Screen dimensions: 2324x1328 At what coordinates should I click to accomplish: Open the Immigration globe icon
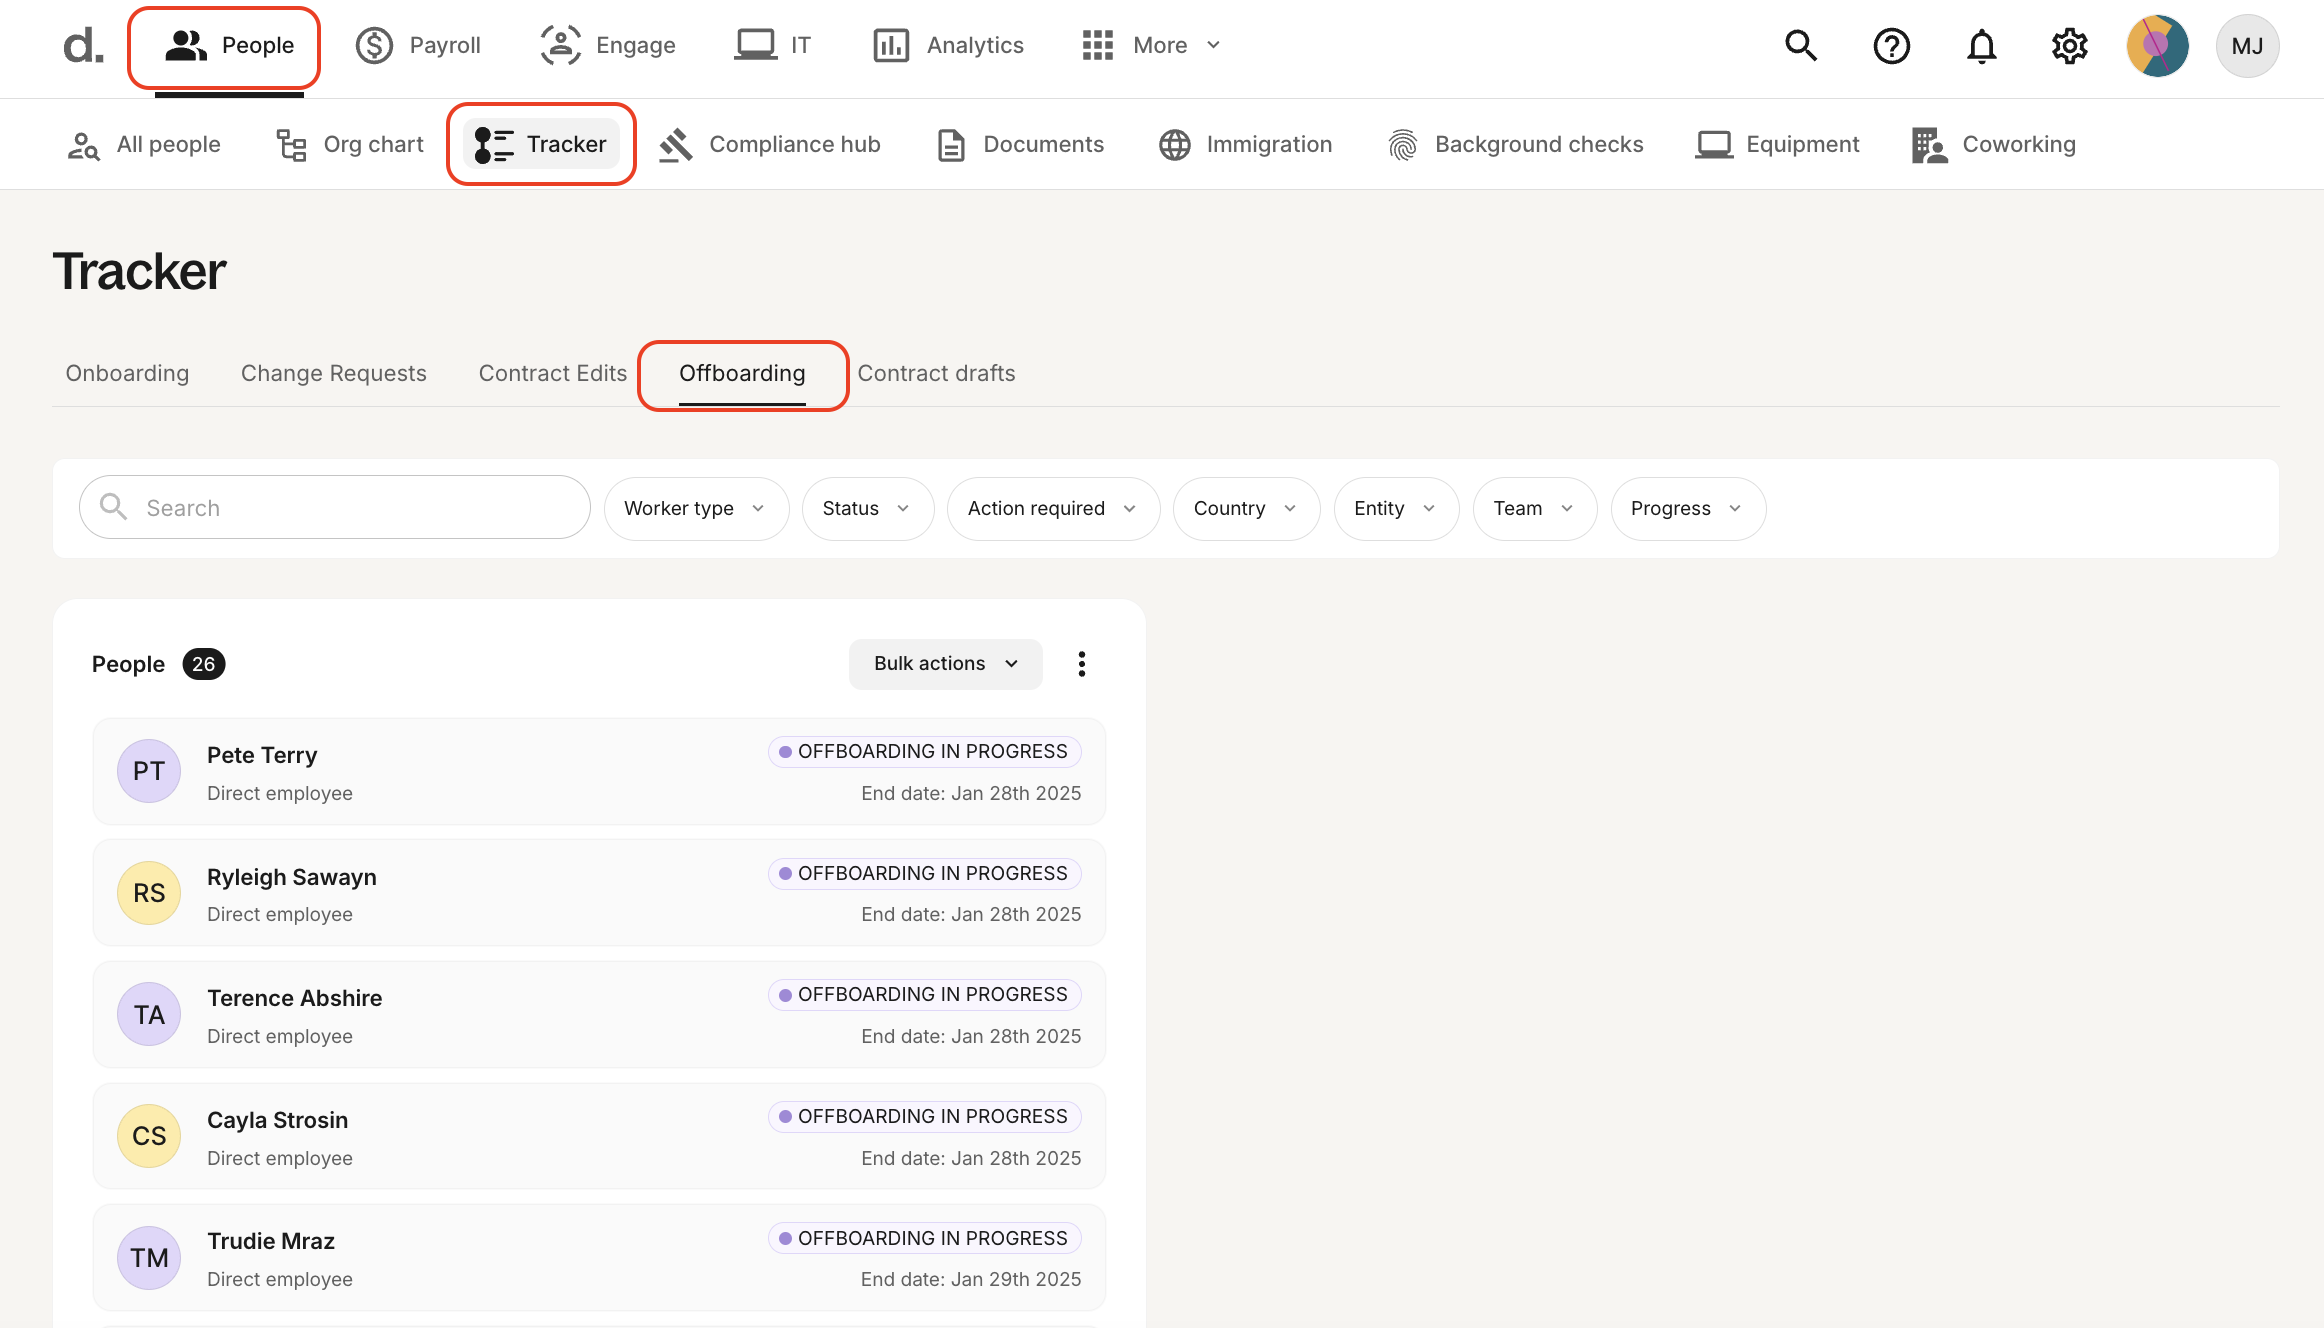click(x=1175, y=144)
